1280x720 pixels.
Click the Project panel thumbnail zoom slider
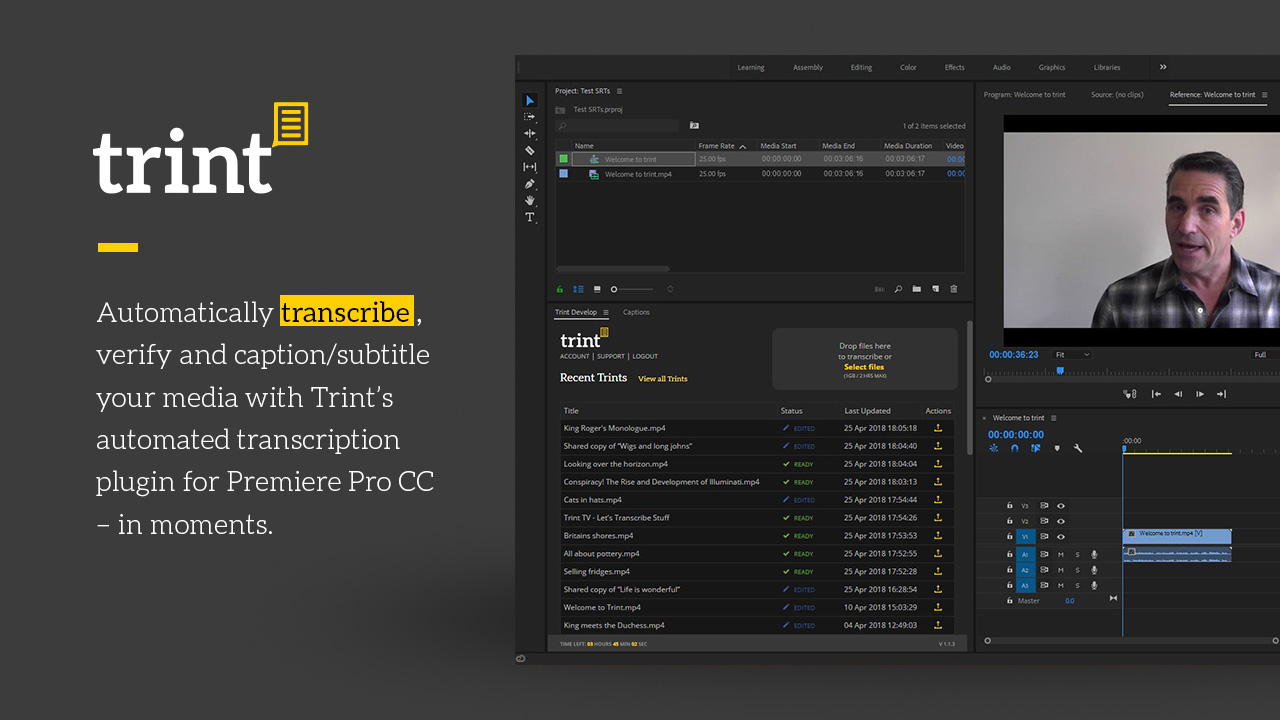(x=614, y=289)
